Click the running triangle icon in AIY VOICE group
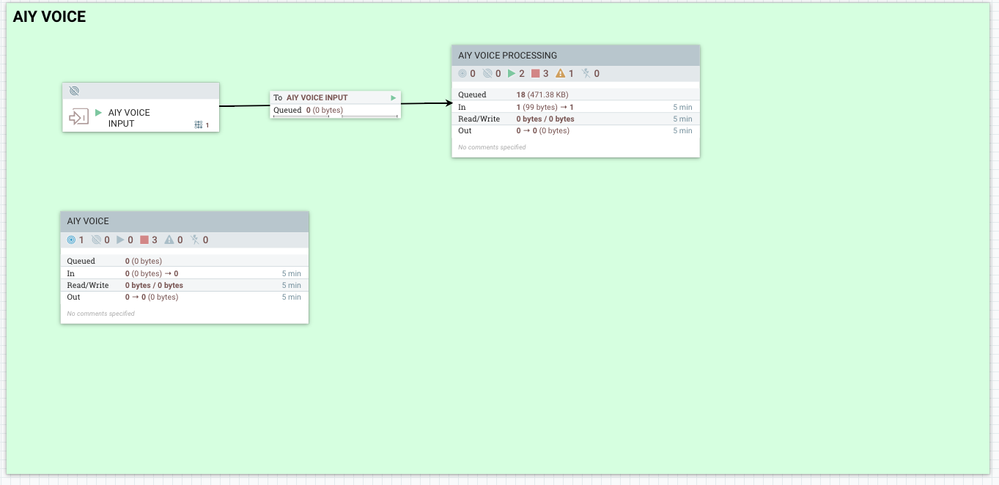Image resolution: width=999 pixels, height=485 pixels. (x=120, y=240)
